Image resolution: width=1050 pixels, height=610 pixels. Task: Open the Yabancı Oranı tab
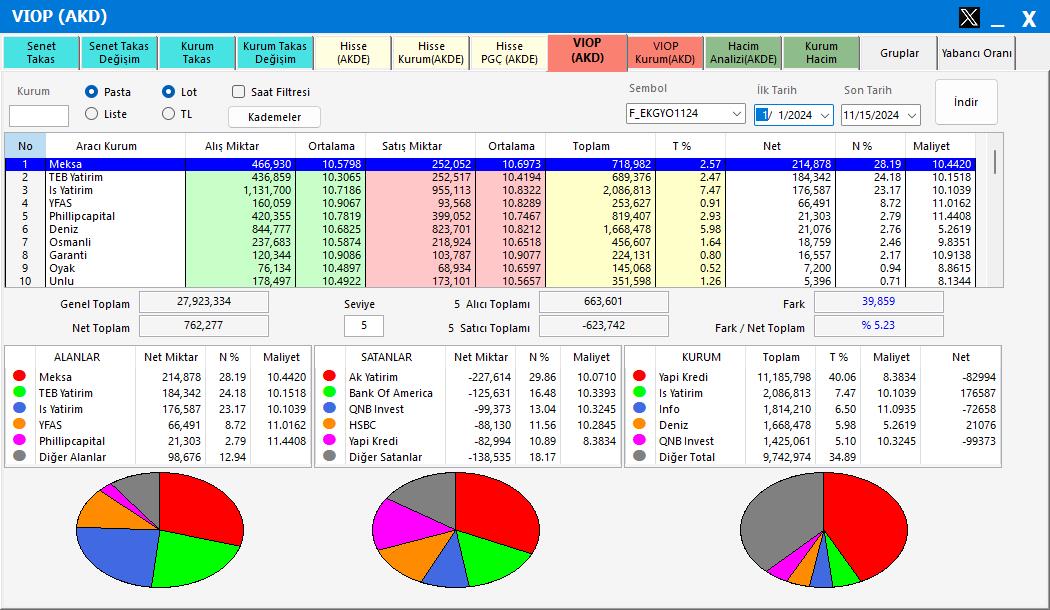point(976,53)
